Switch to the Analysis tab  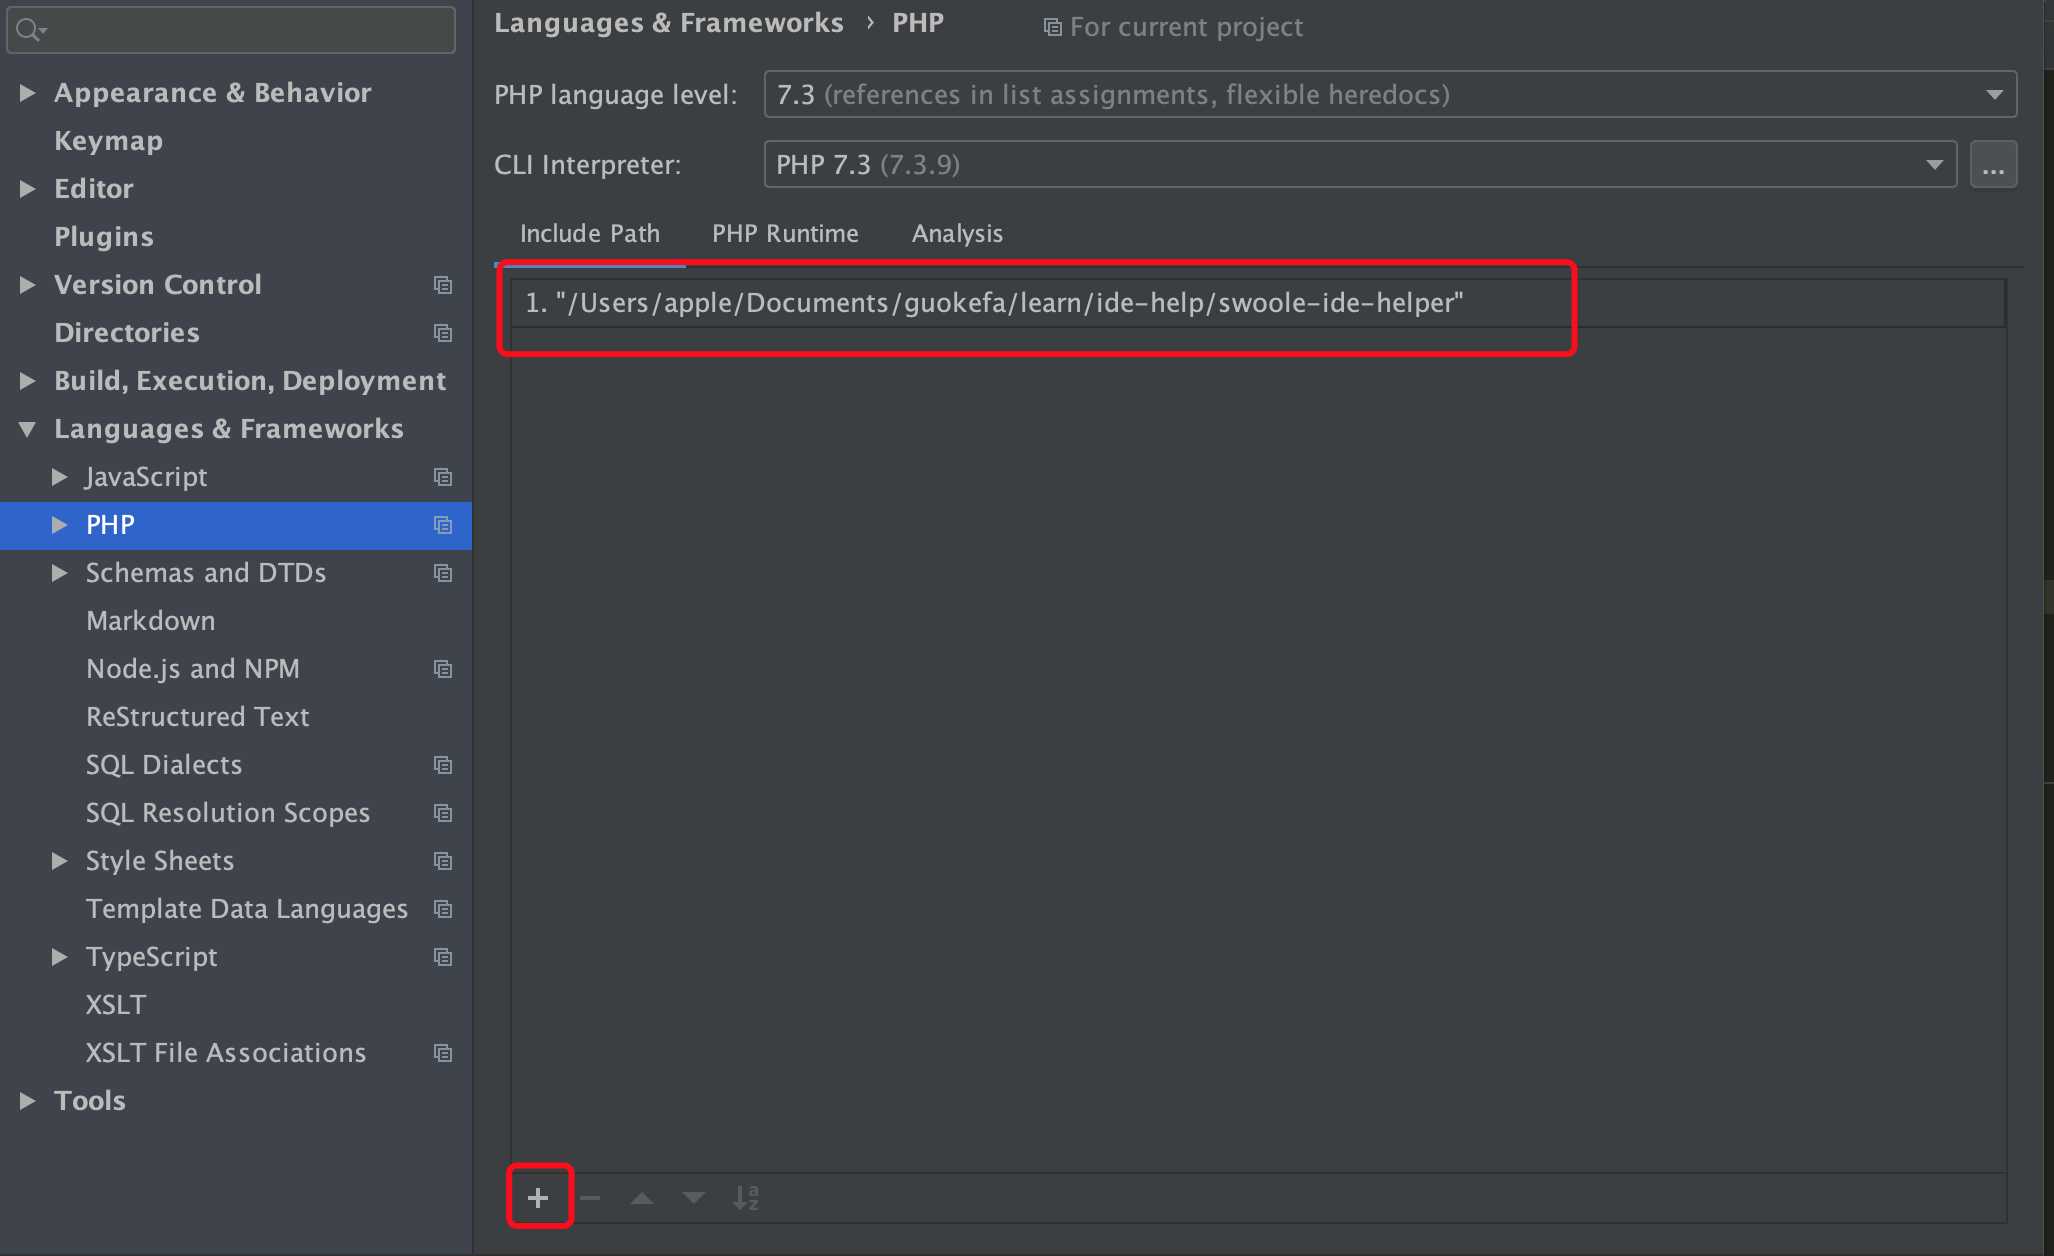[x=957, y=234]
